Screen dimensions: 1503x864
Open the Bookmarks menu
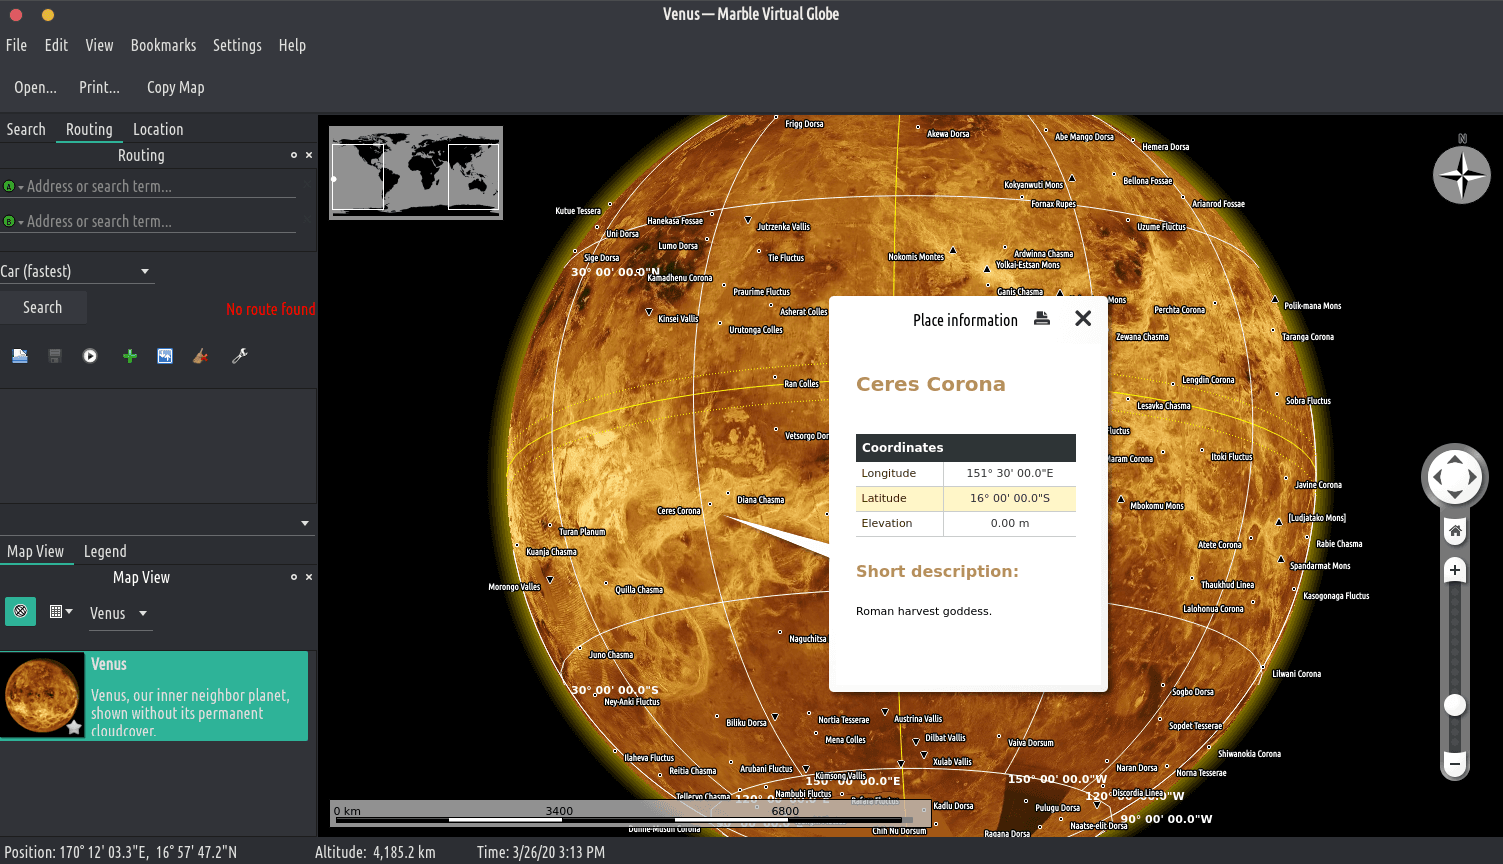click(x=163, y=45)
